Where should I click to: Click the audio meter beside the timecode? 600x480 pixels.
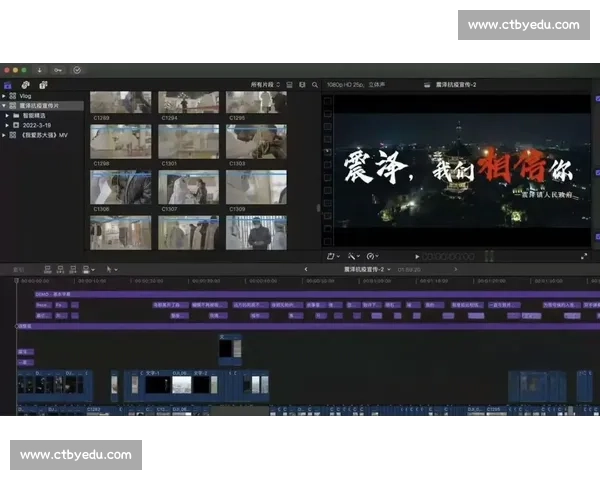[x=489, y=256]
